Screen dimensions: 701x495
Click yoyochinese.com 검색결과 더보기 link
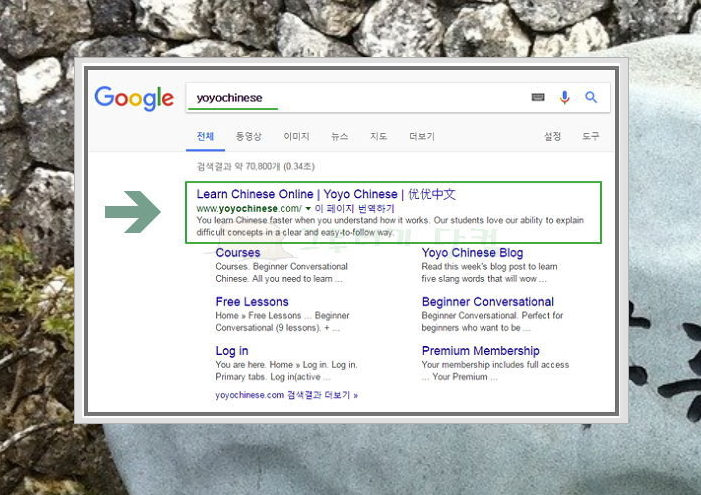[287, 395]
